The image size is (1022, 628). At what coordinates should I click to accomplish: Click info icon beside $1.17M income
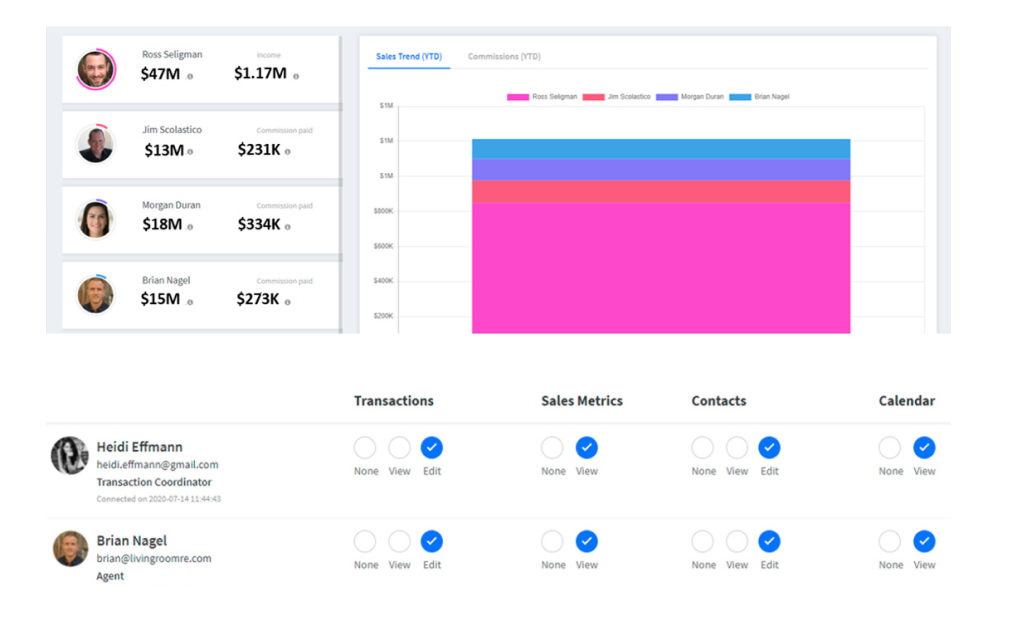(296, 76)
